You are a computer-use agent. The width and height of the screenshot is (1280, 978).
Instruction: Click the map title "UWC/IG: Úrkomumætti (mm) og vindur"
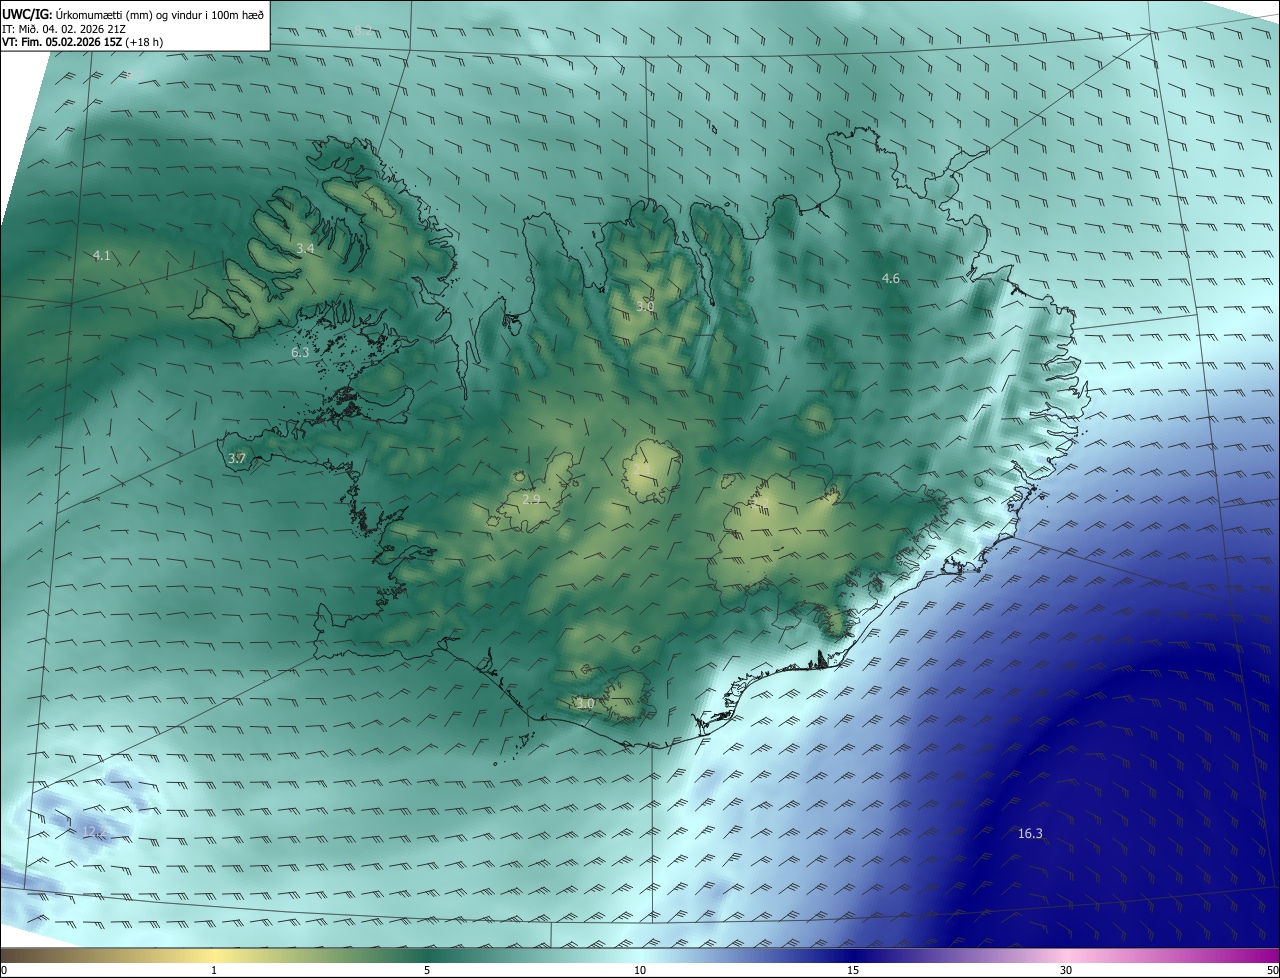[133, 15]
